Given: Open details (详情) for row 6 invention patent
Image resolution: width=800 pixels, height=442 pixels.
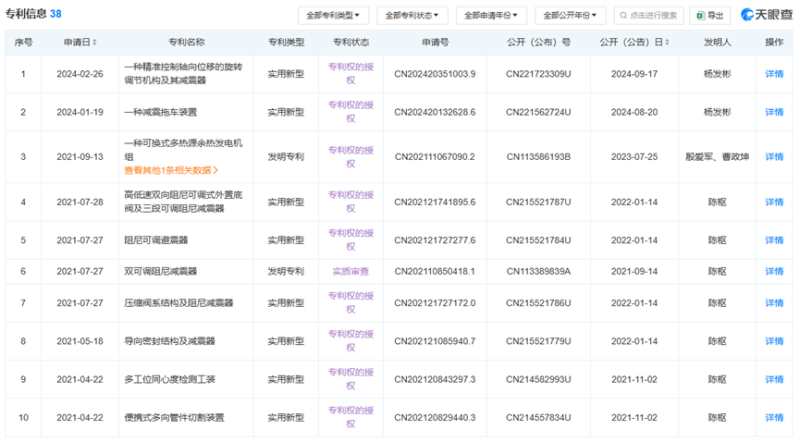Looking at the screenshot, I should click(774, 271).
